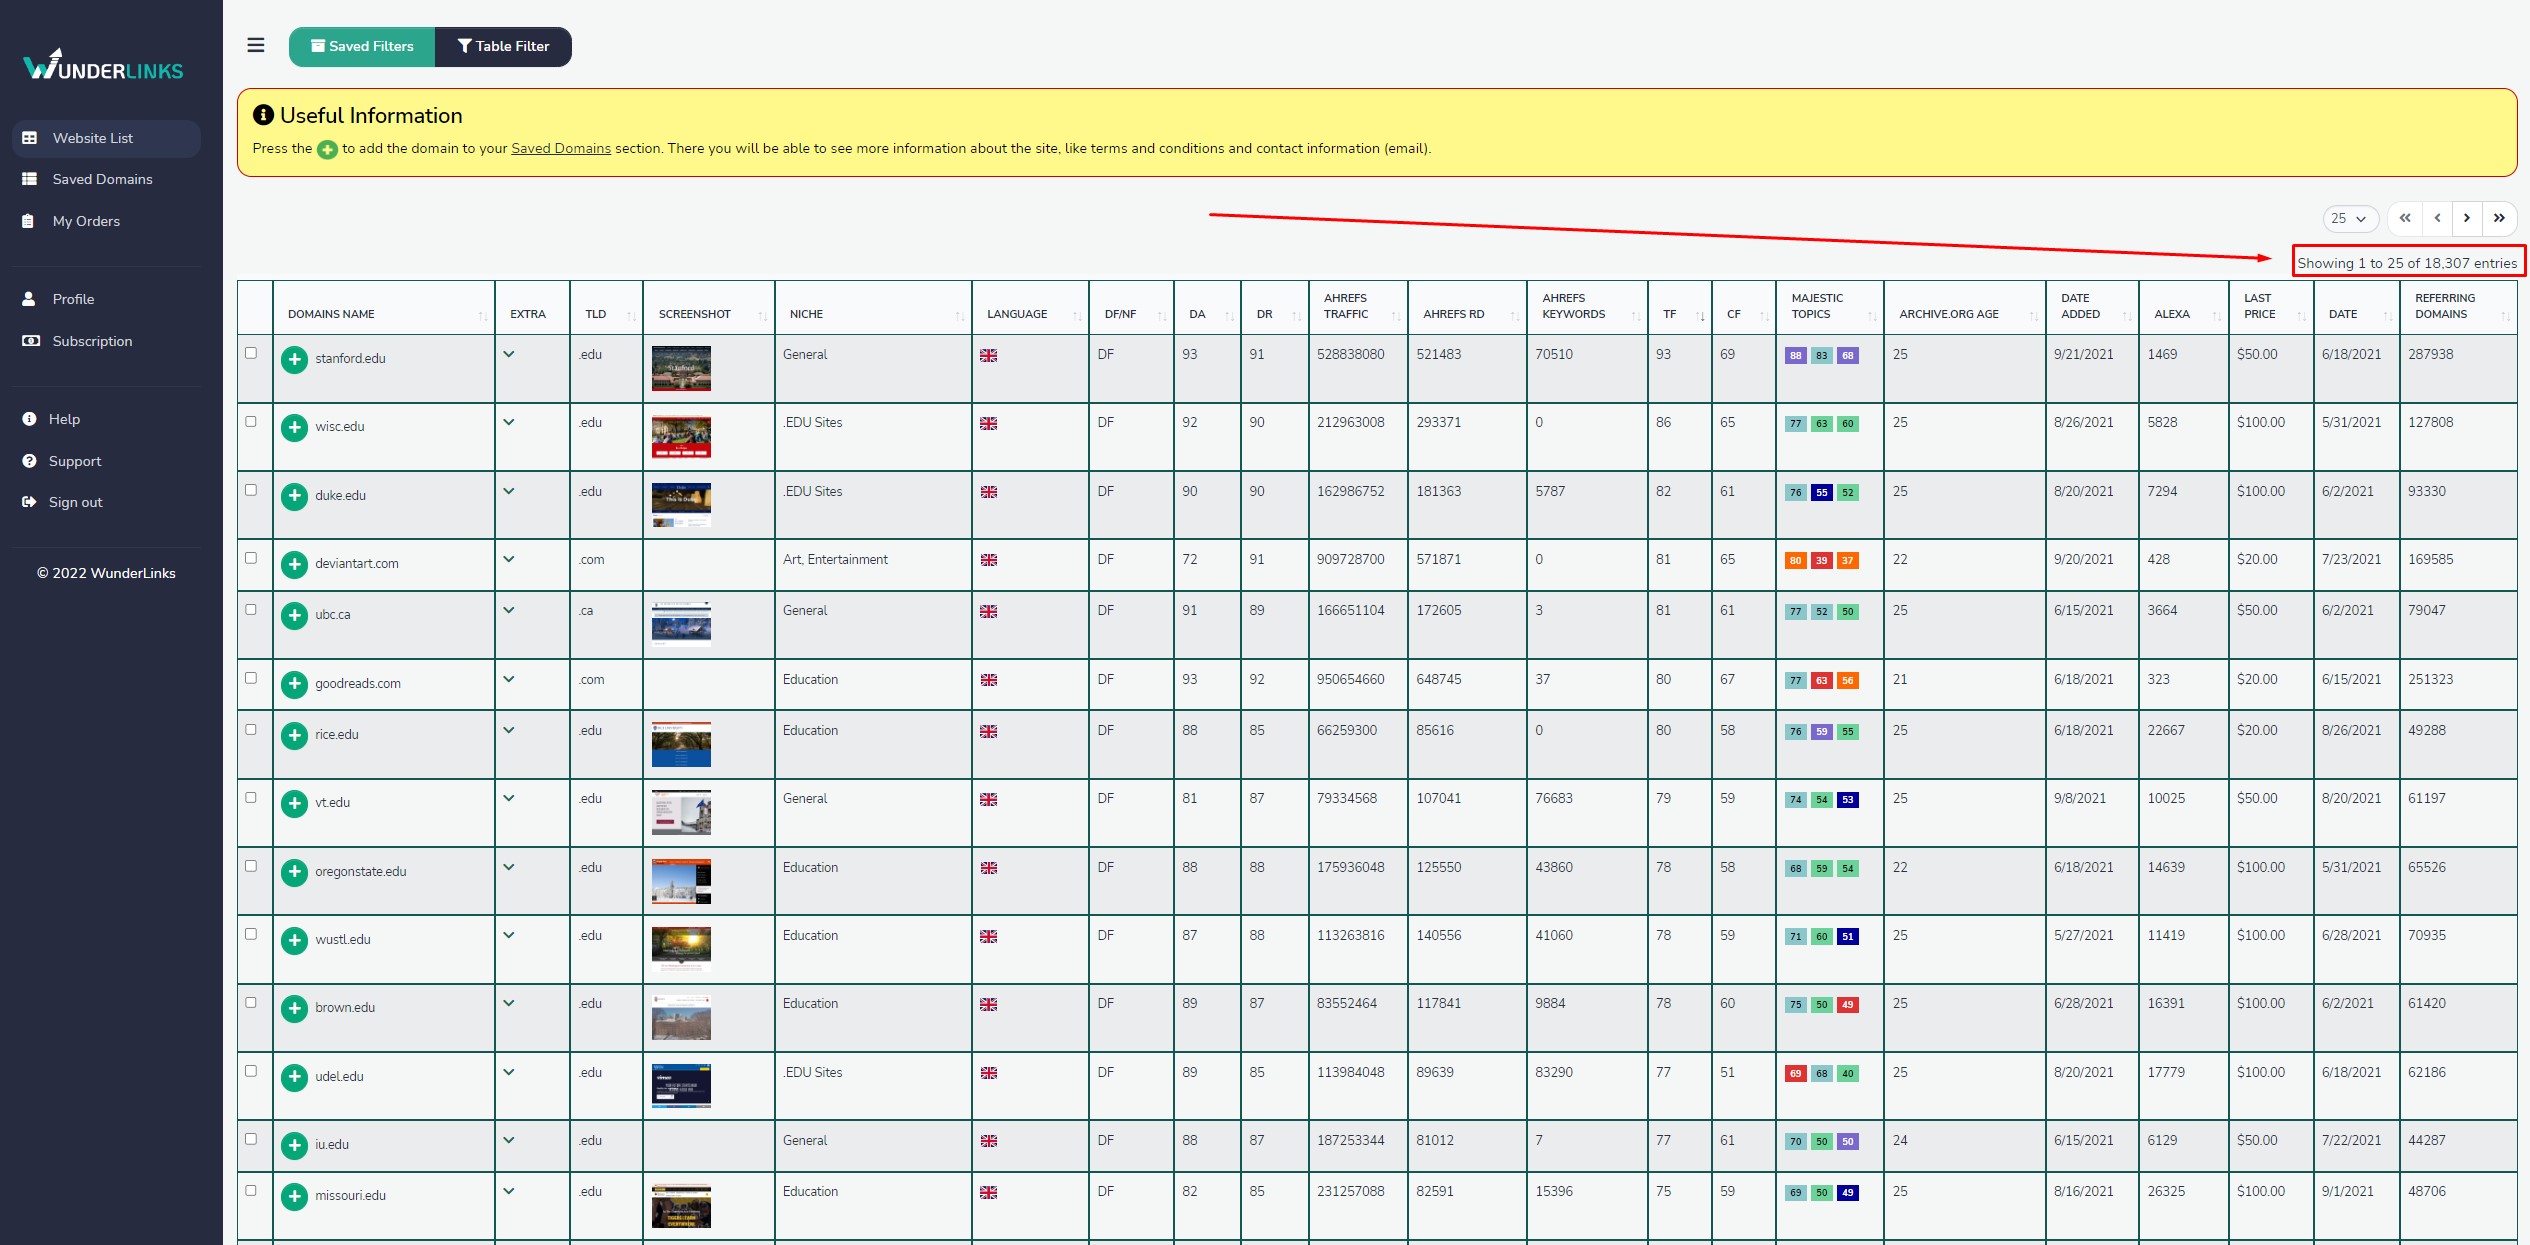Sort table by Ahrefs Traffic column

click(x=1358, y=306)
